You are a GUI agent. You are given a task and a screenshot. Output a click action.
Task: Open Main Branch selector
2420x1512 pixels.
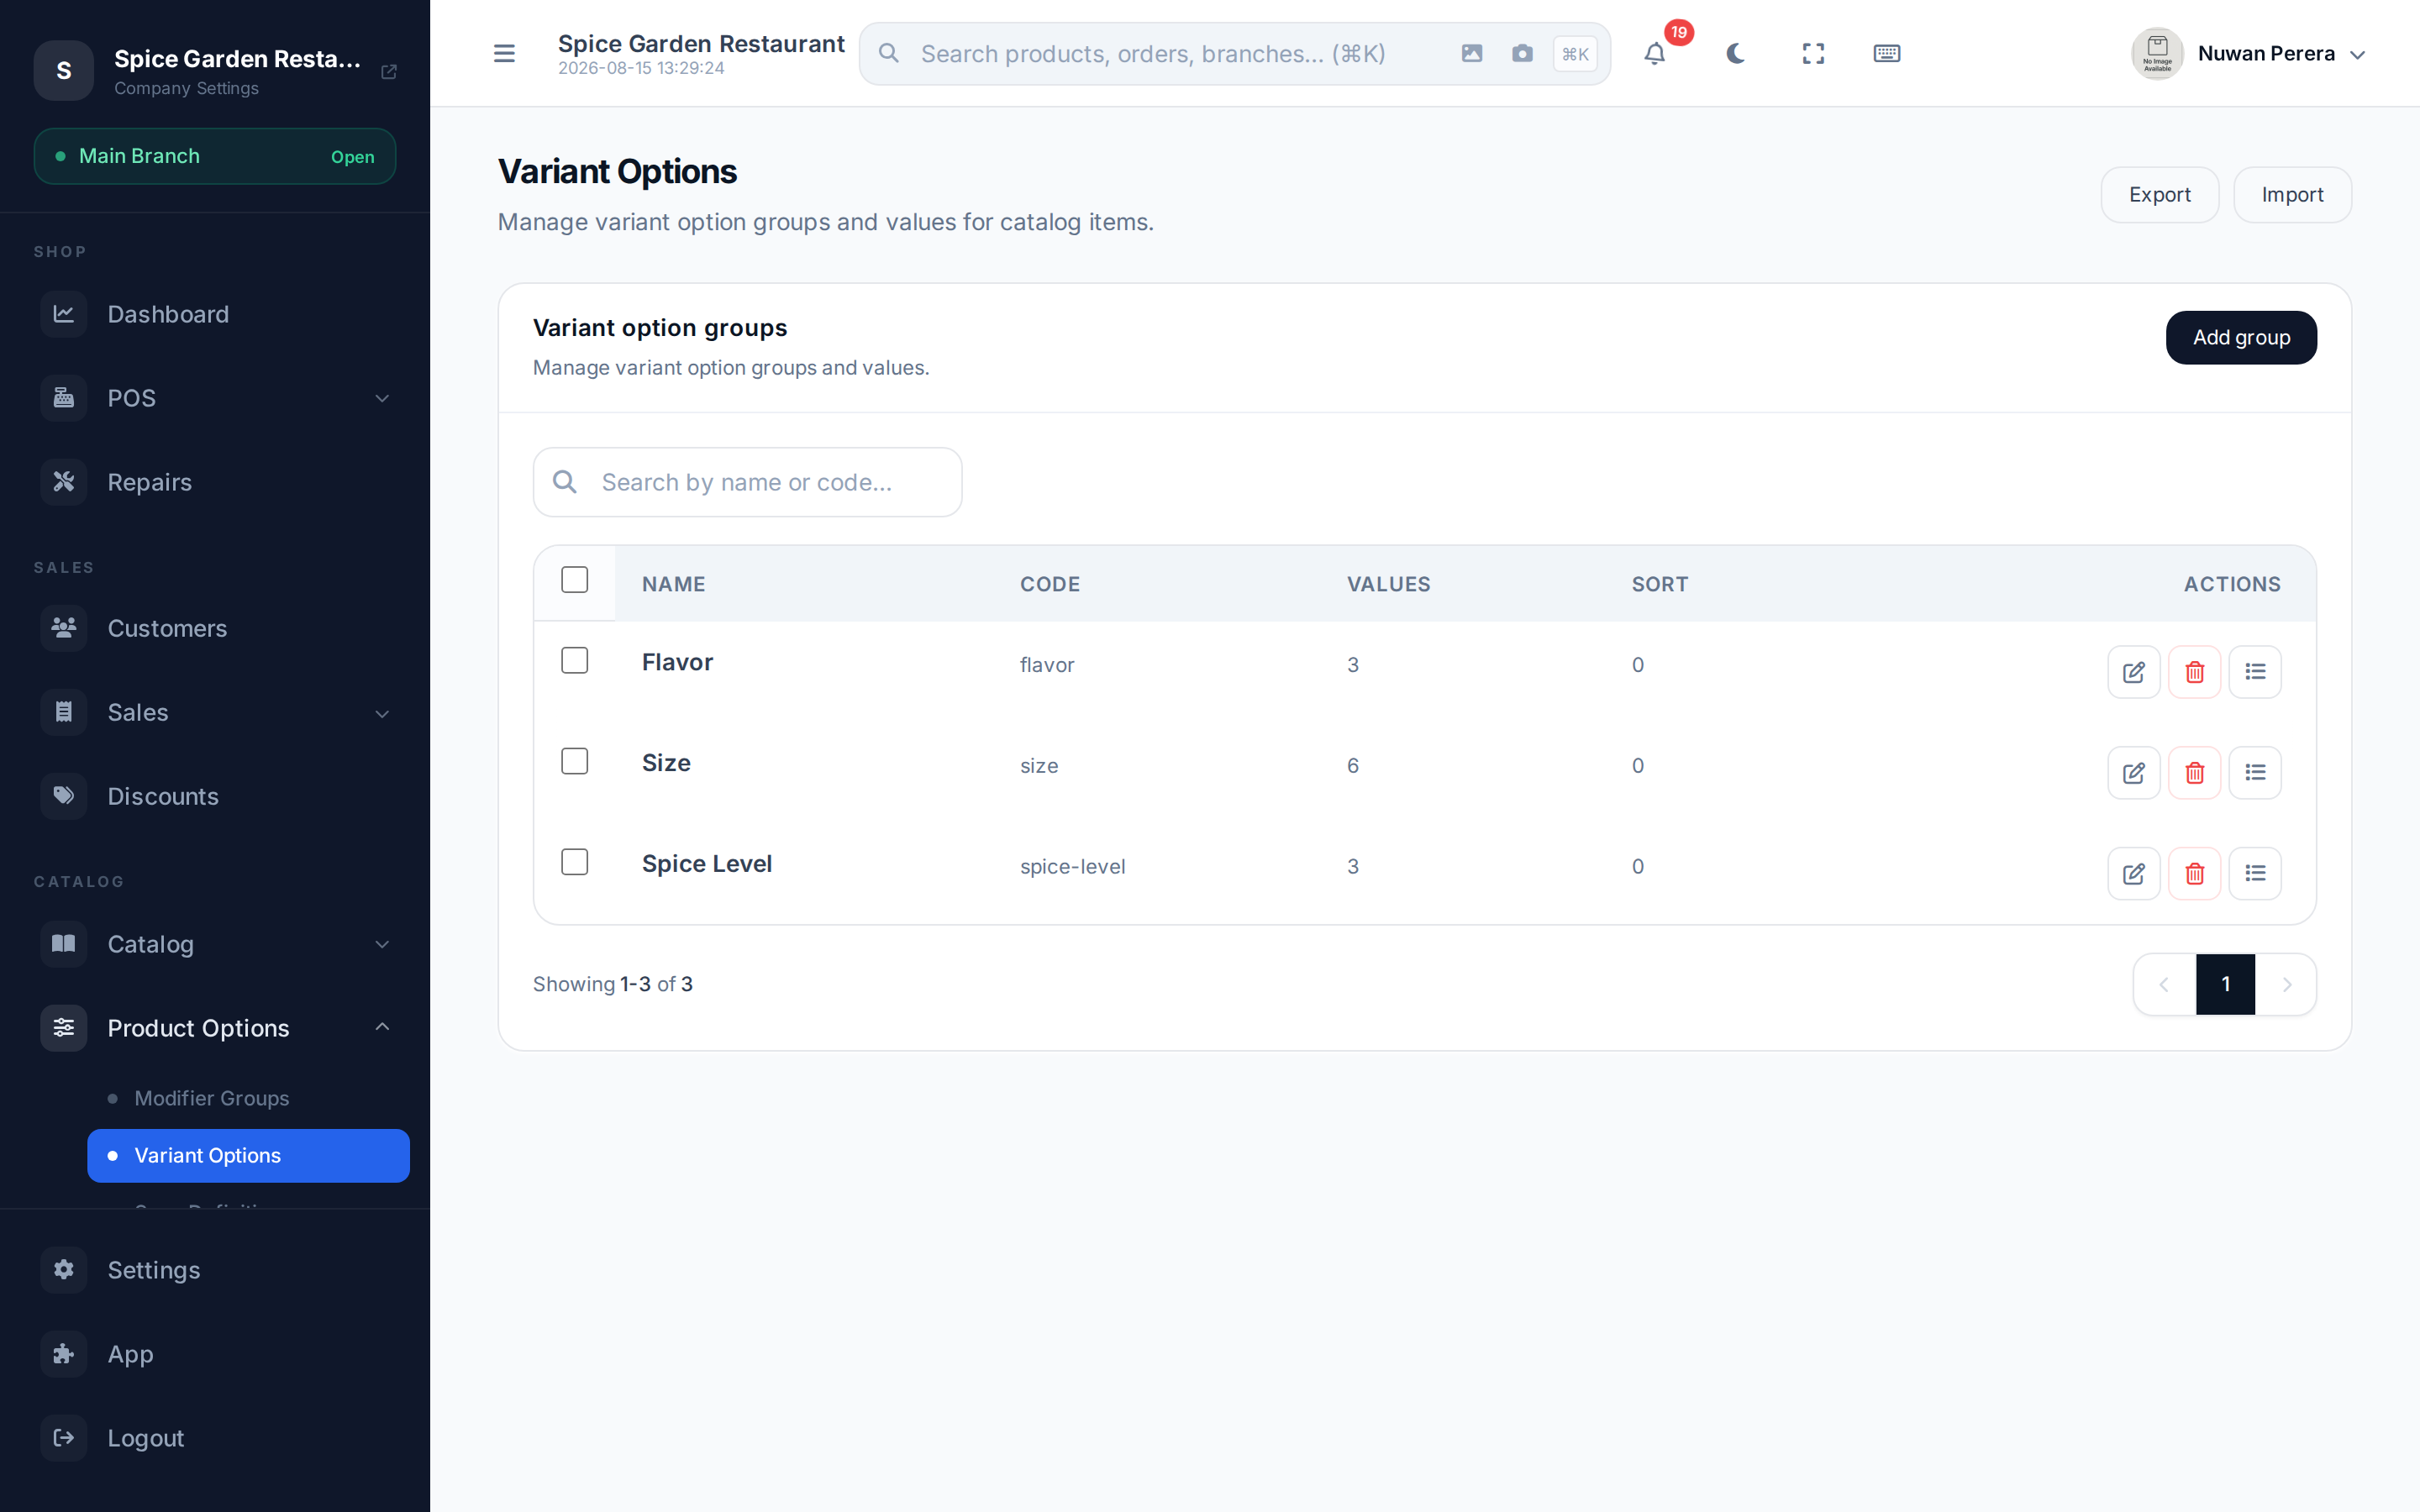215,156
